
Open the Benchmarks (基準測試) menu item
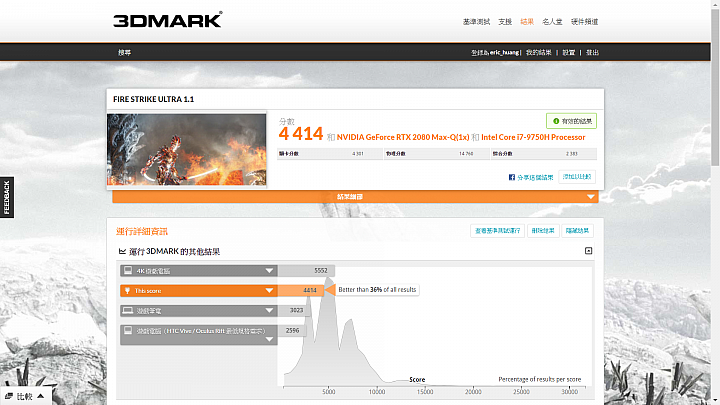click(476, 22)
